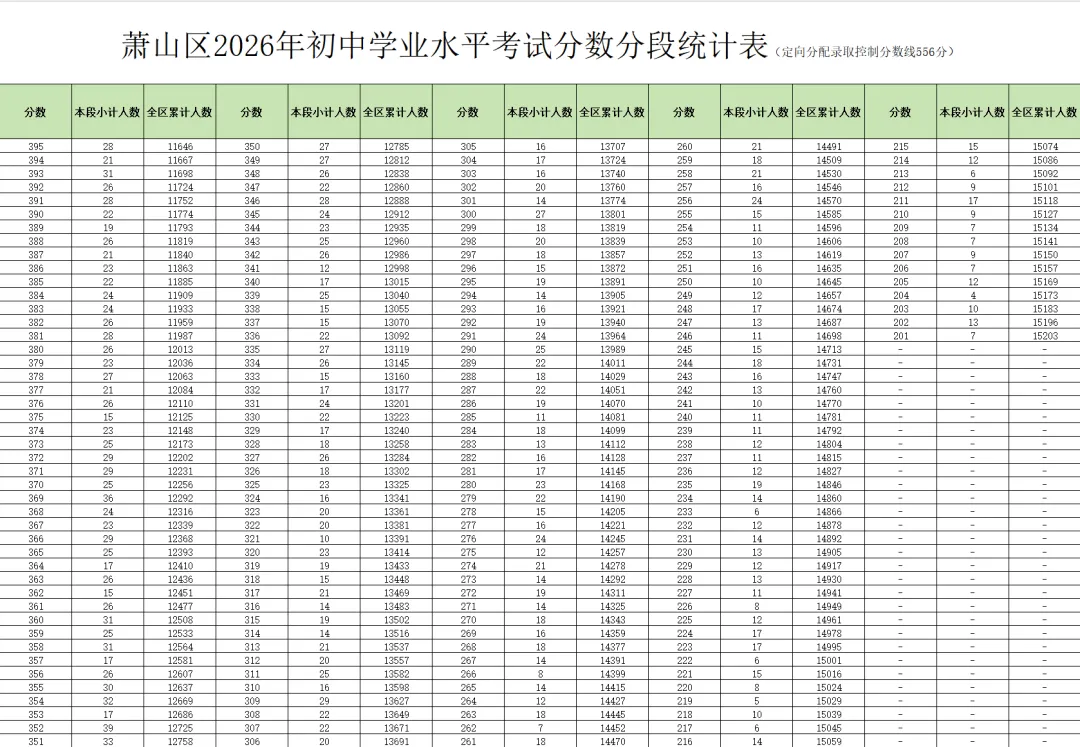Click score cell 233
This screenshot has width=1080, height=747.
(685, 512)
